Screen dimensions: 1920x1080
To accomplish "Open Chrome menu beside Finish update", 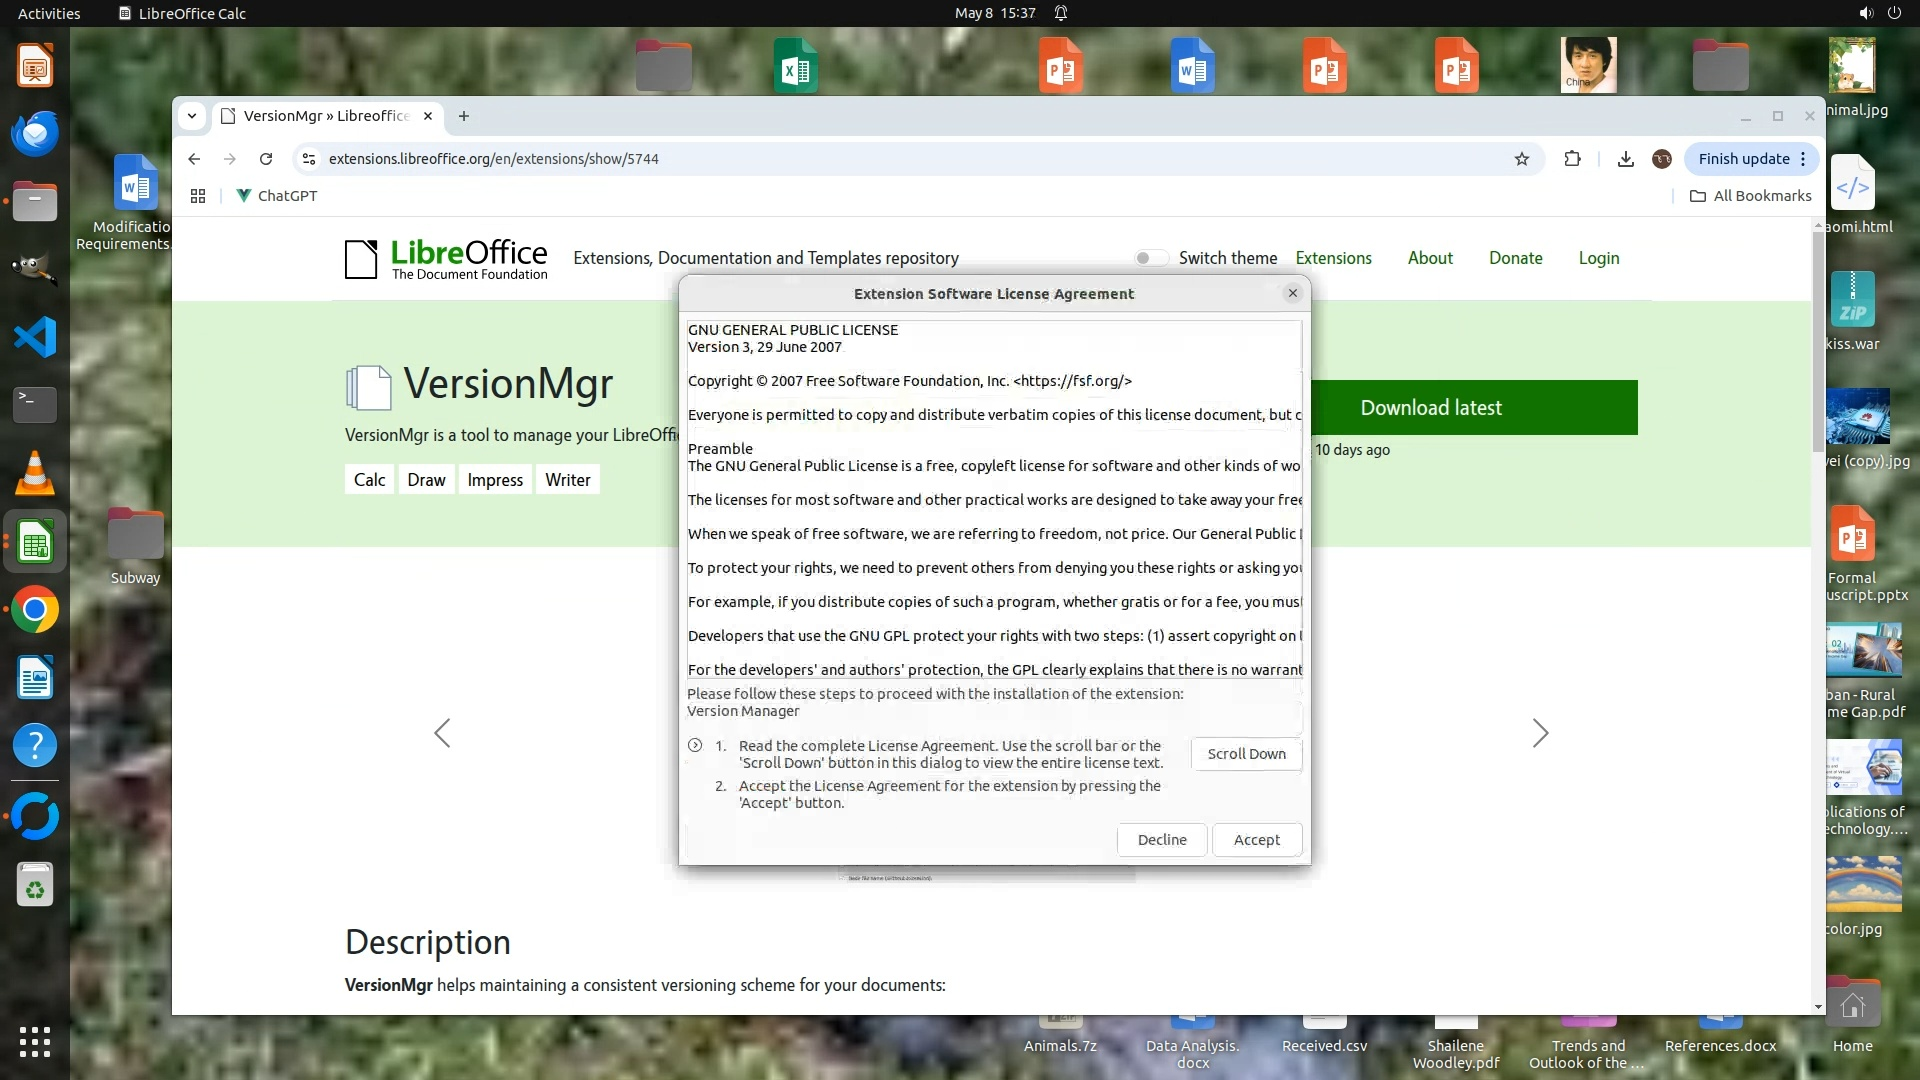I will coord(1803,159).
